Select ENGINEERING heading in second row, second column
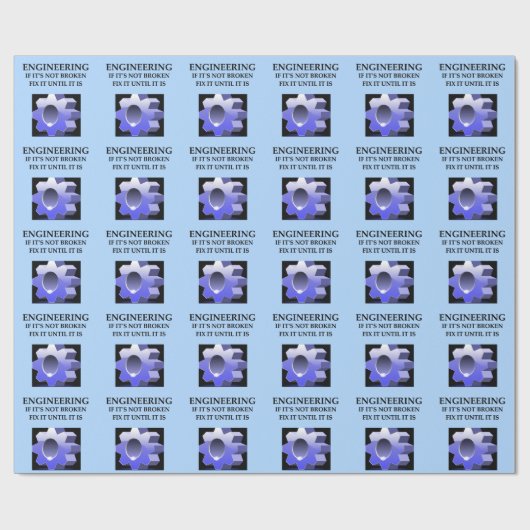The image size is (530, 530). (139, 150)
